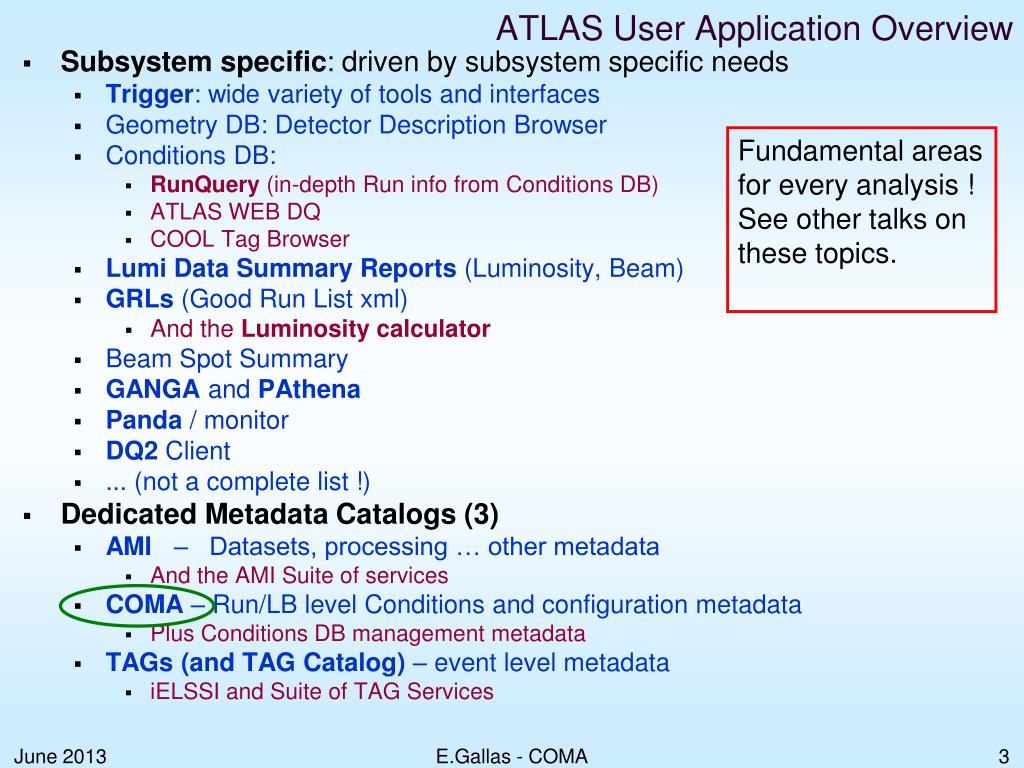
Task: Click 'Dedicated Metadata Catalogs (3)' heading
Action: pyautogui.click(x=280, y=514)
